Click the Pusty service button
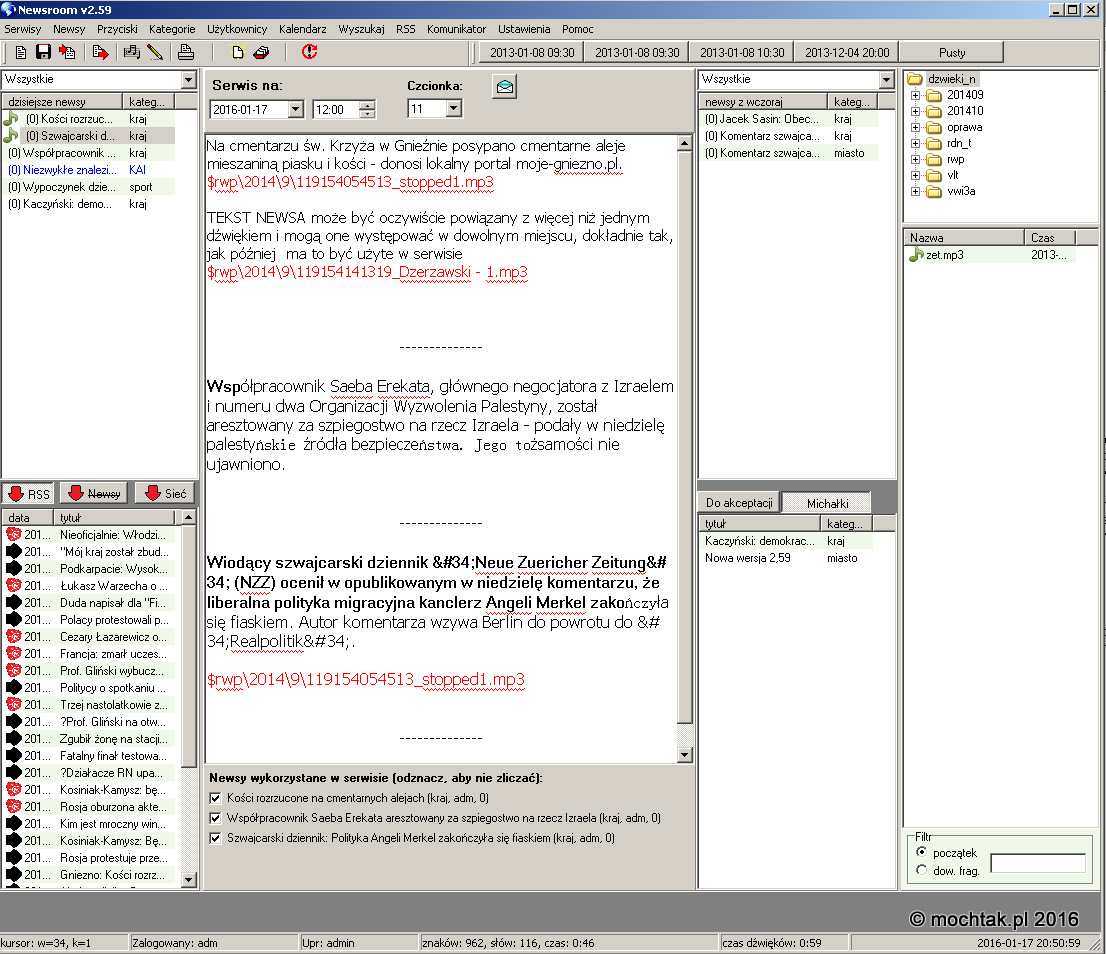The width and height of the screenshot is (1106, 954). pos(952,53)
